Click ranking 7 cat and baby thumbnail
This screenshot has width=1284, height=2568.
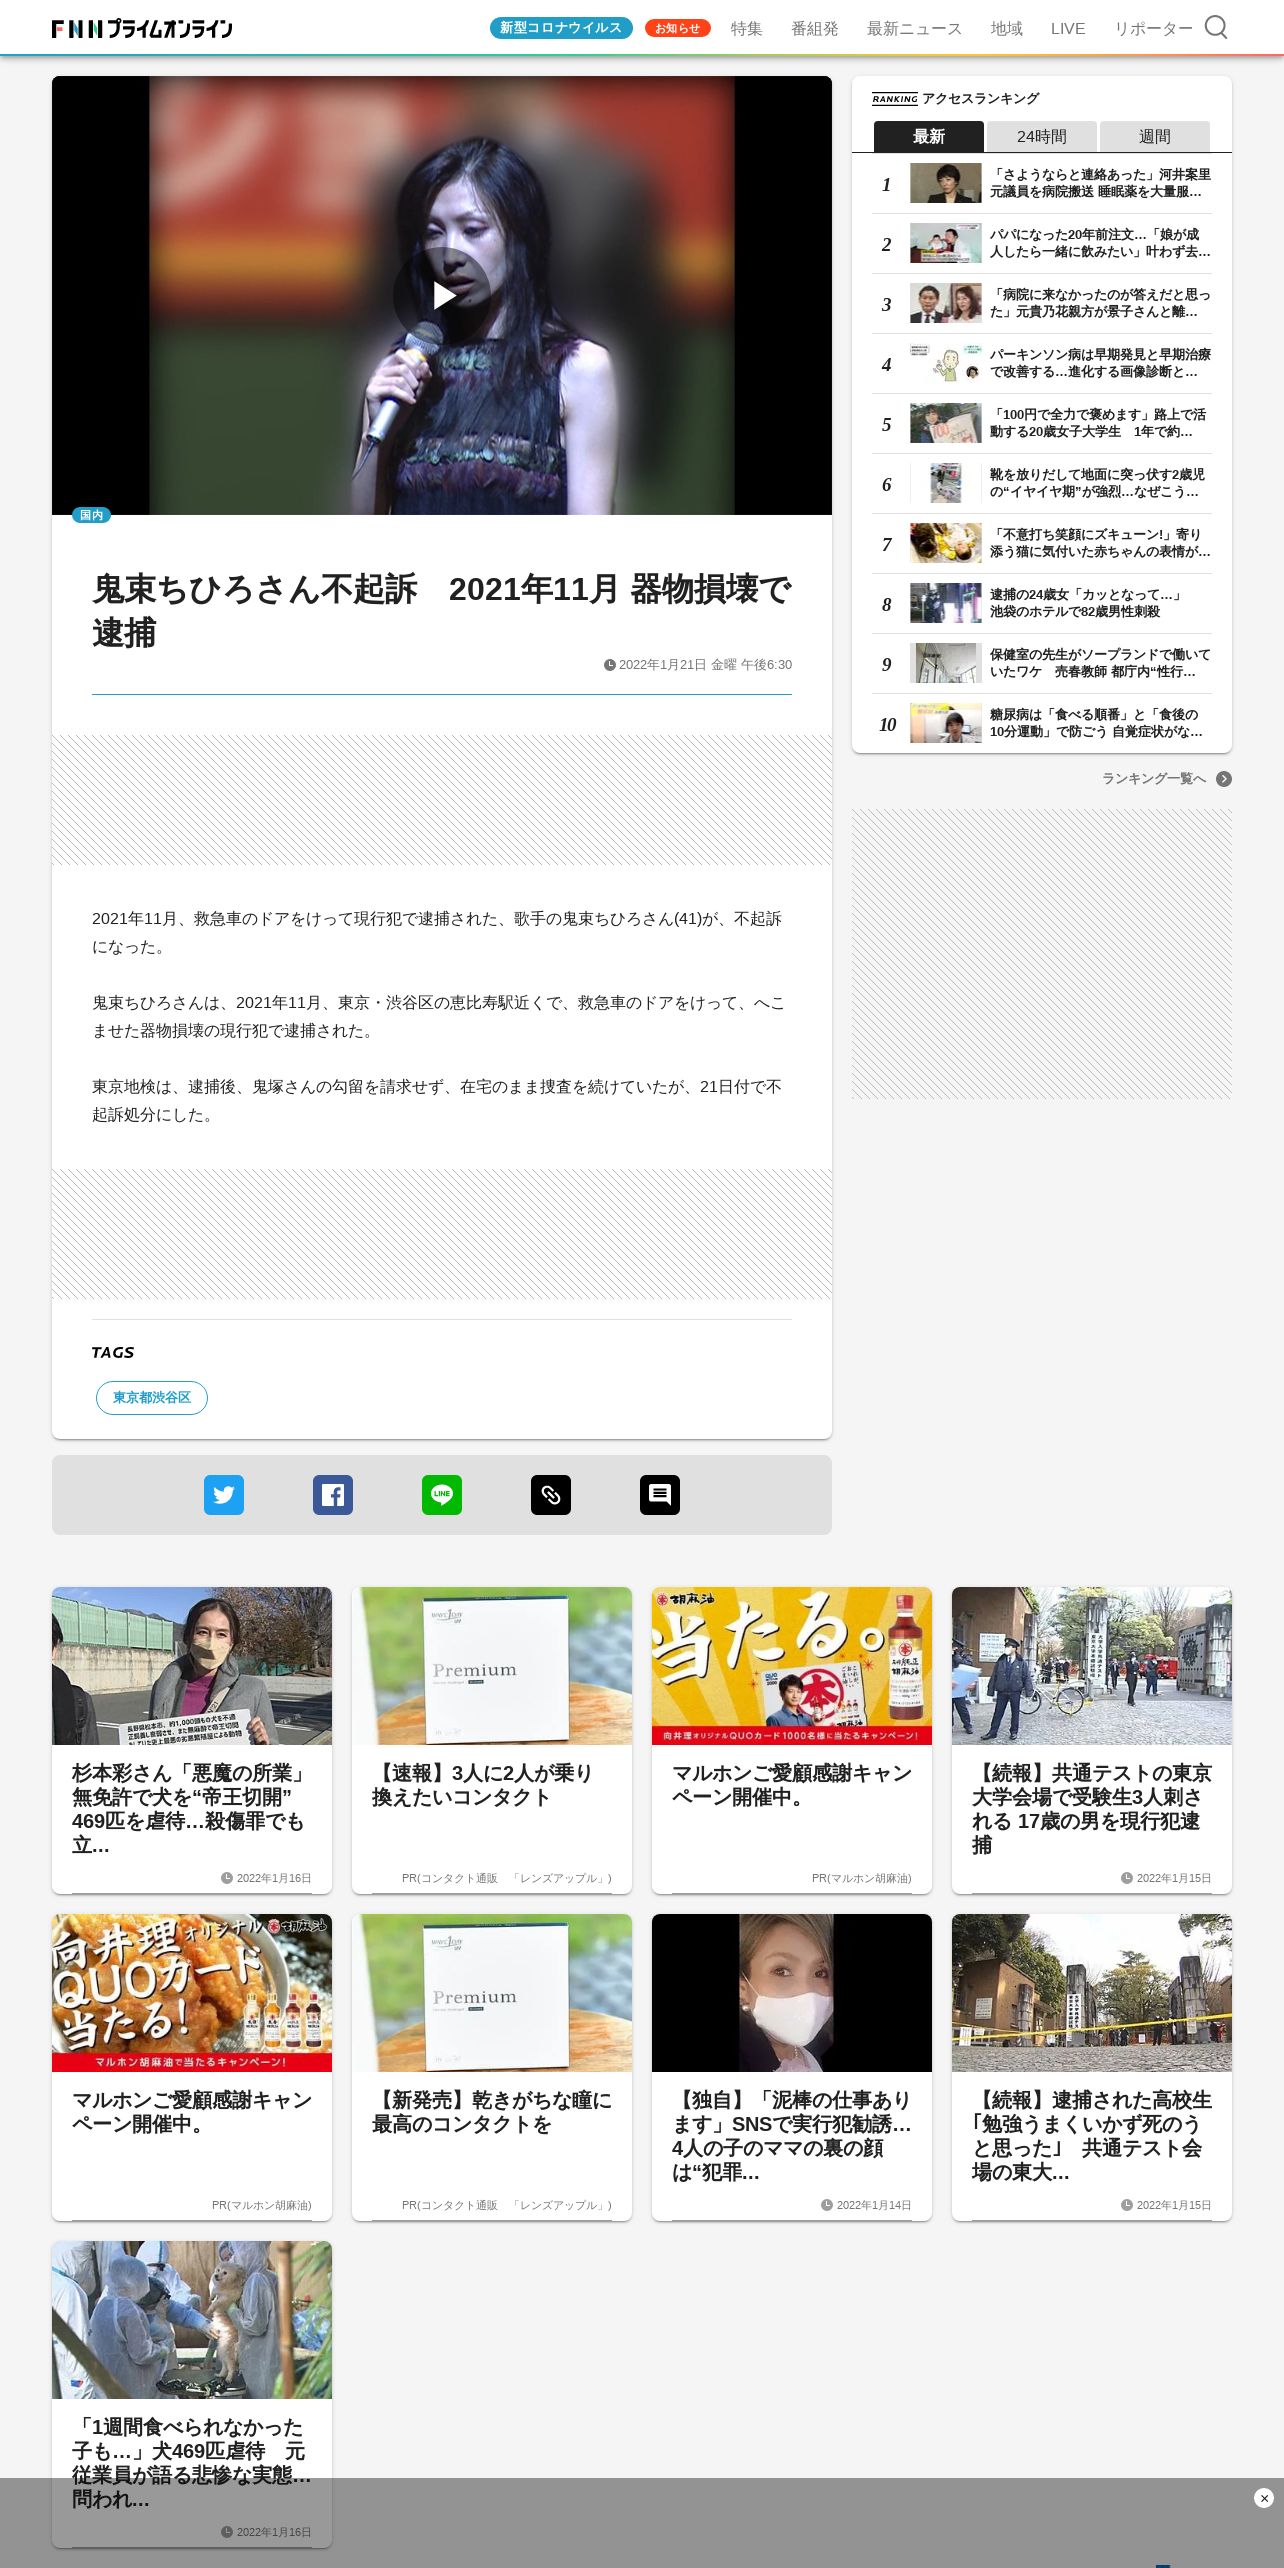point(946,543)
